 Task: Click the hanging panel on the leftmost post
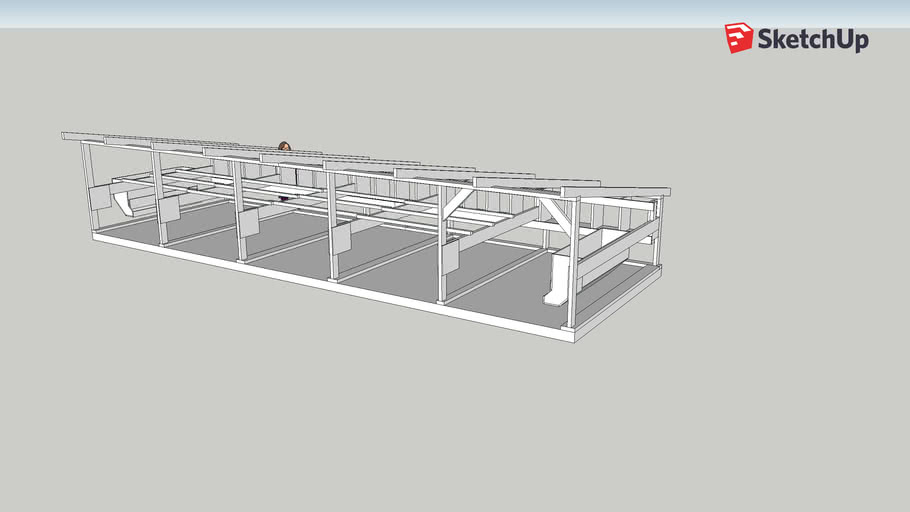click(x=100, y=197)
